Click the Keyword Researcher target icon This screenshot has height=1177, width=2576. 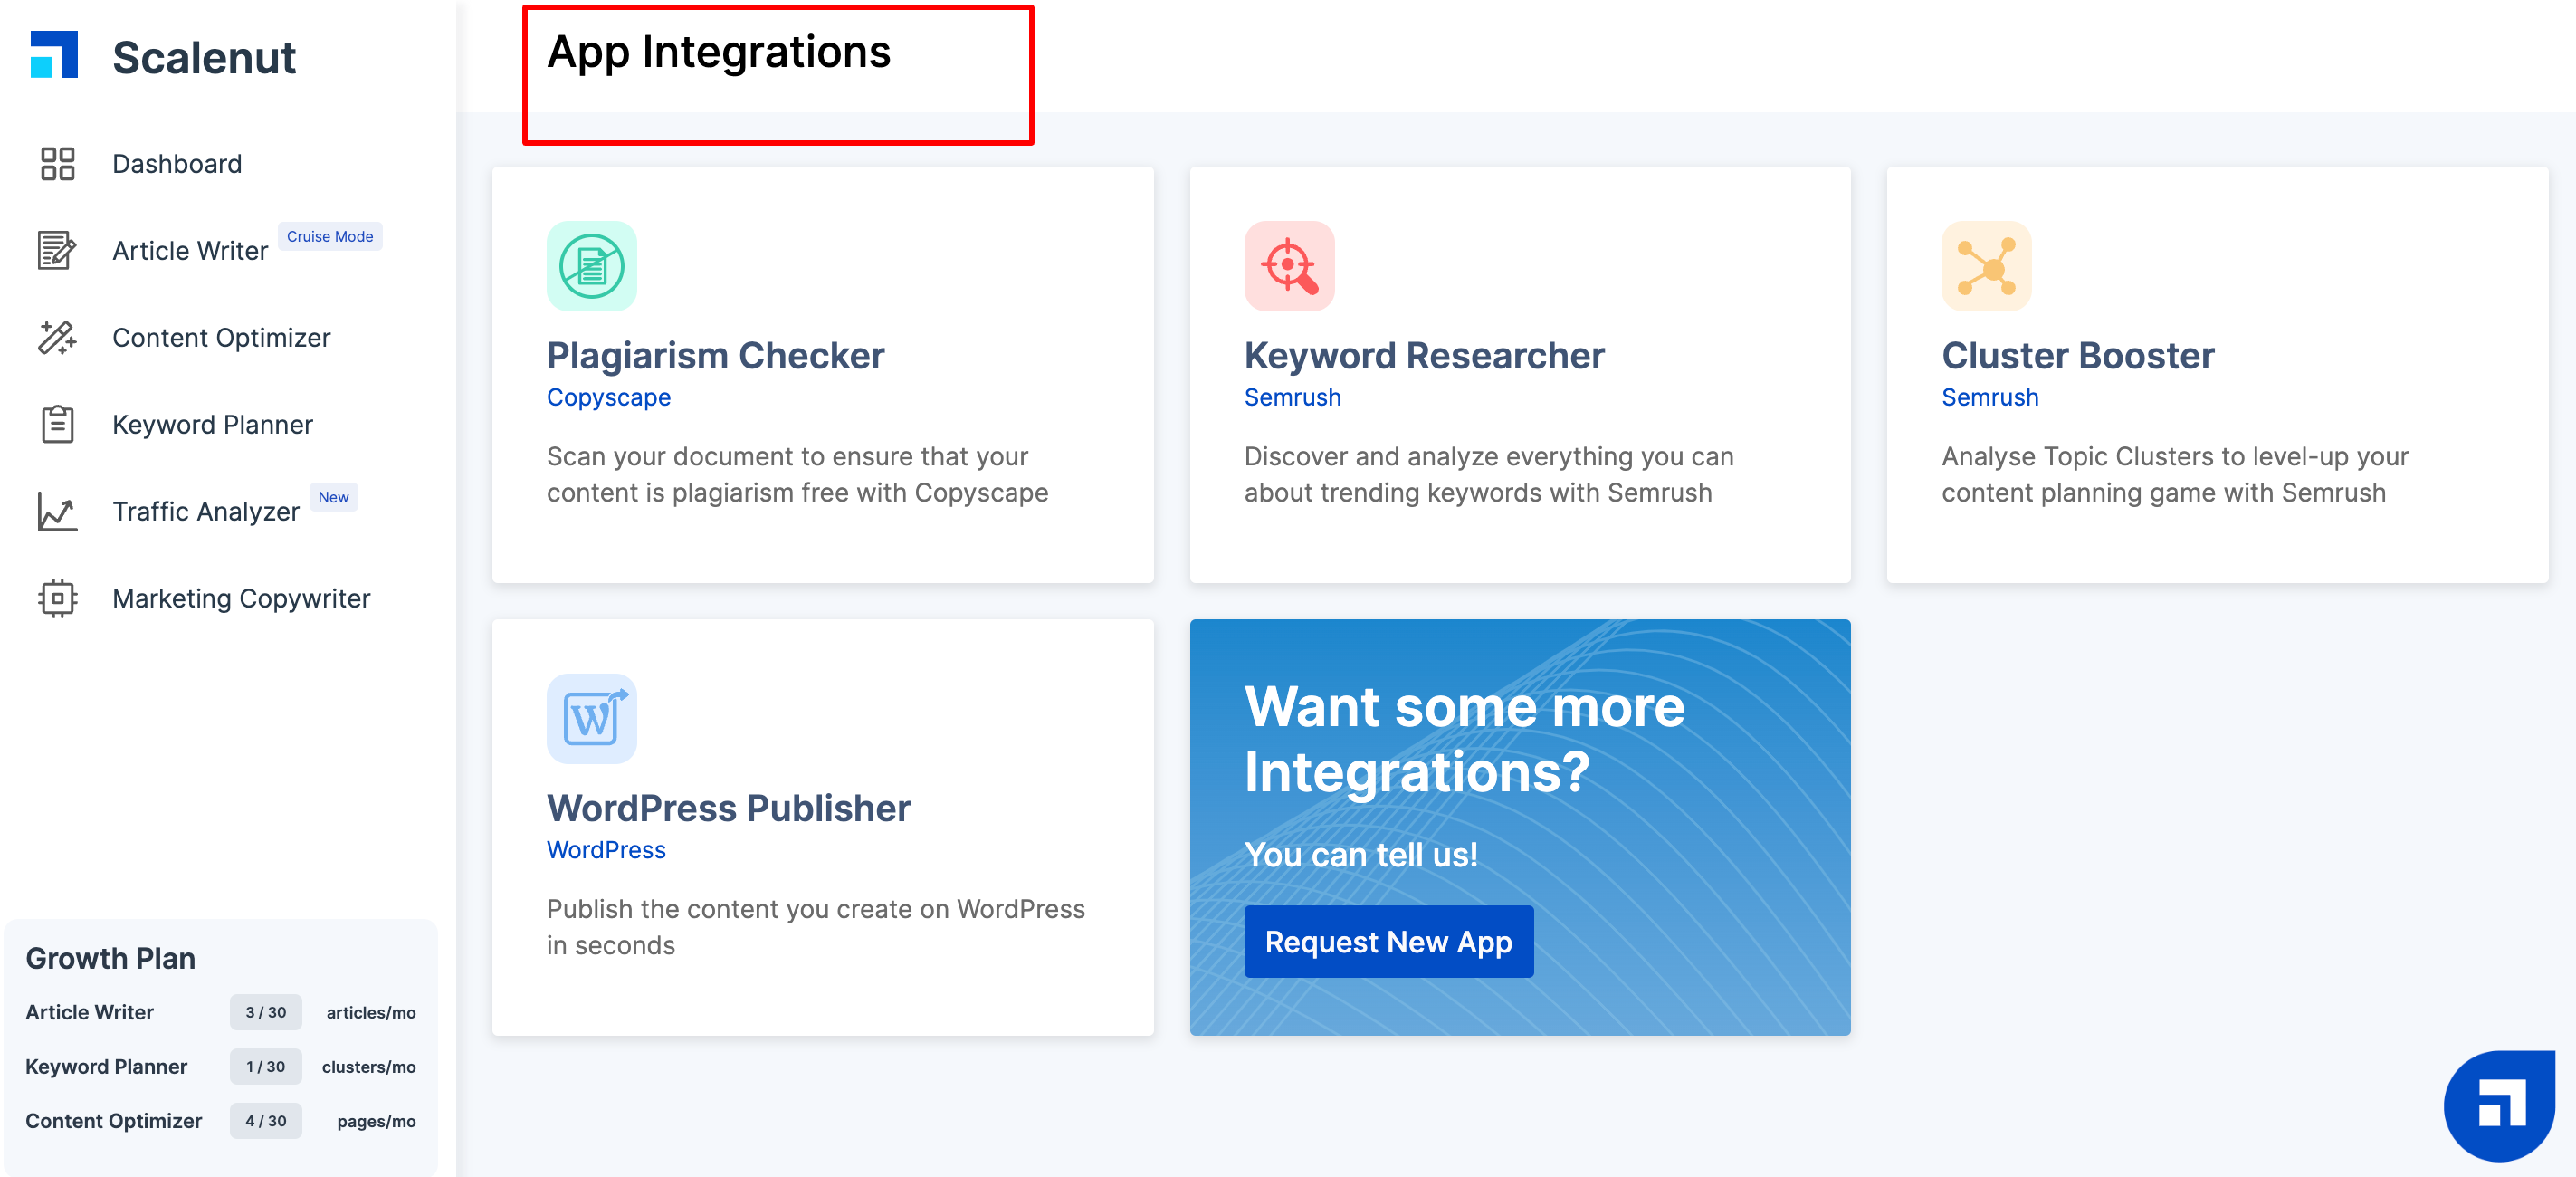[x=1288, y=267]
